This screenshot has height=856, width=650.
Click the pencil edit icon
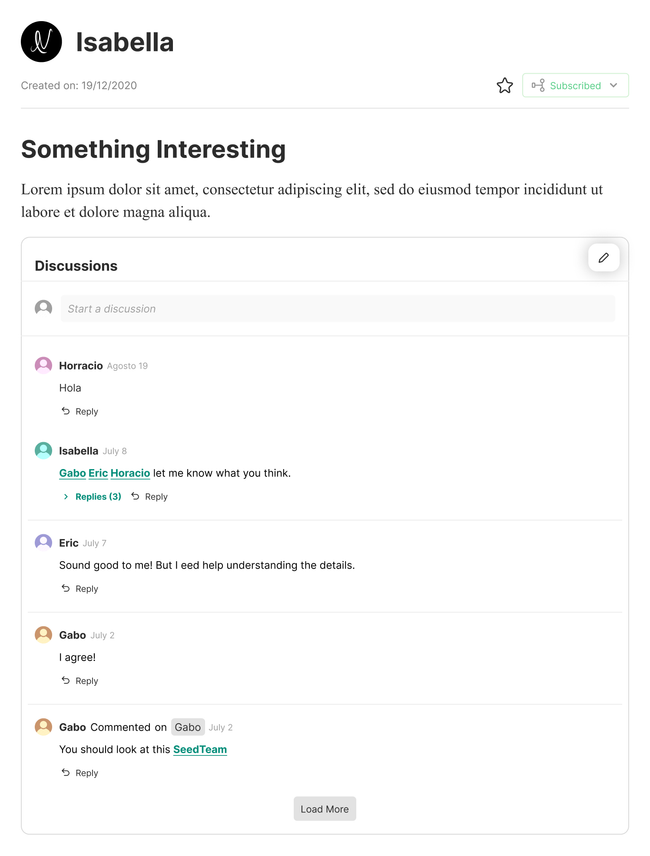pos(604,258)
